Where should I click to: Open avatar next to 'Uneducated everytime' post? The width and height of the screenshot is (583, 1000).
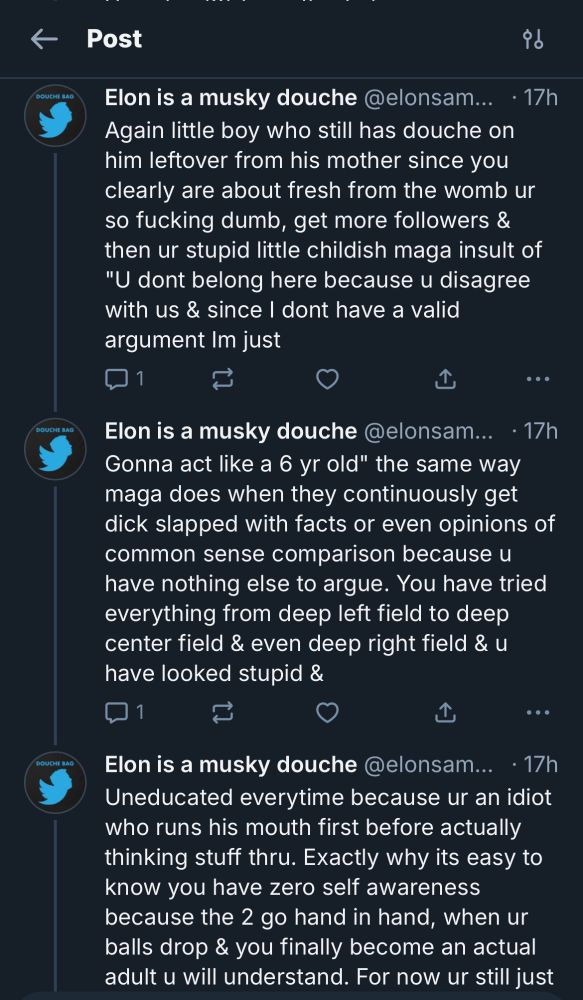[x=55, y=782]
